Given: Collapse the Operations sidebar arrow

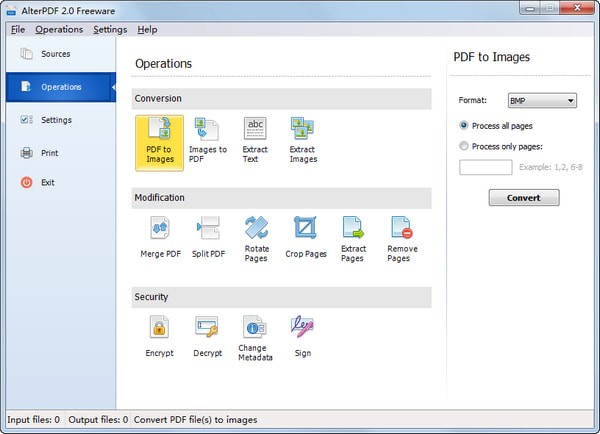Looking at the screenshot, I should point(113,87).
